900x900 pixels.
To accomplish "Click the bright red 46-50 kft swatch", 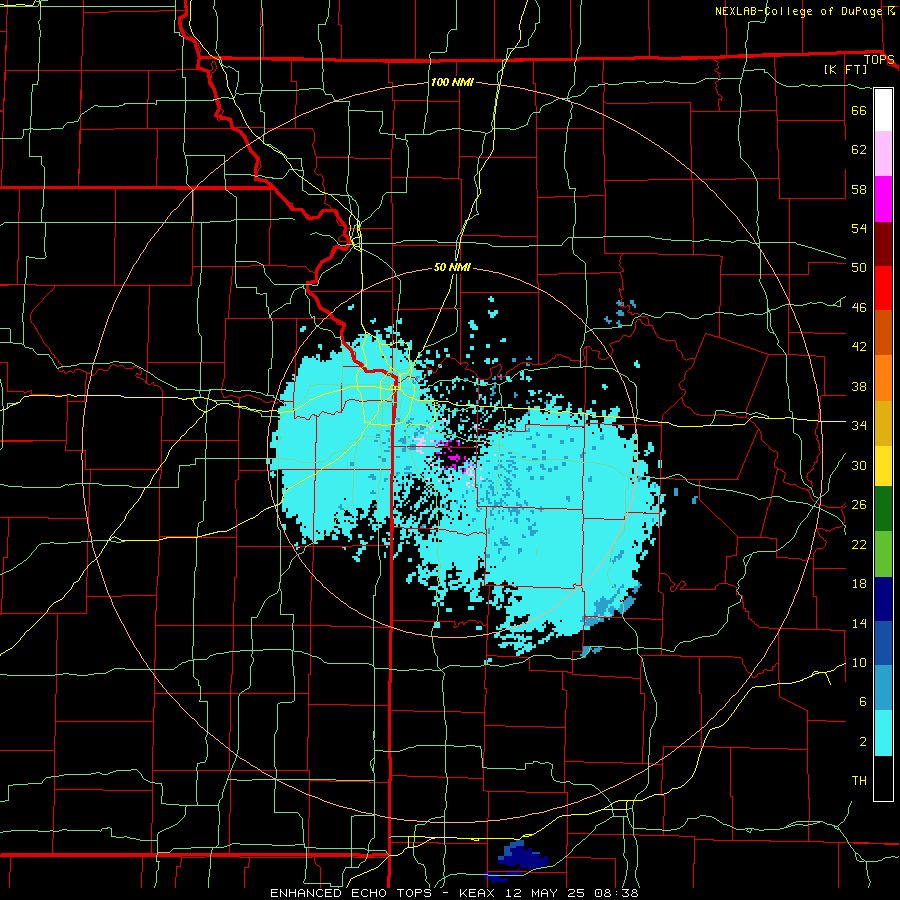I will [883, 288].
